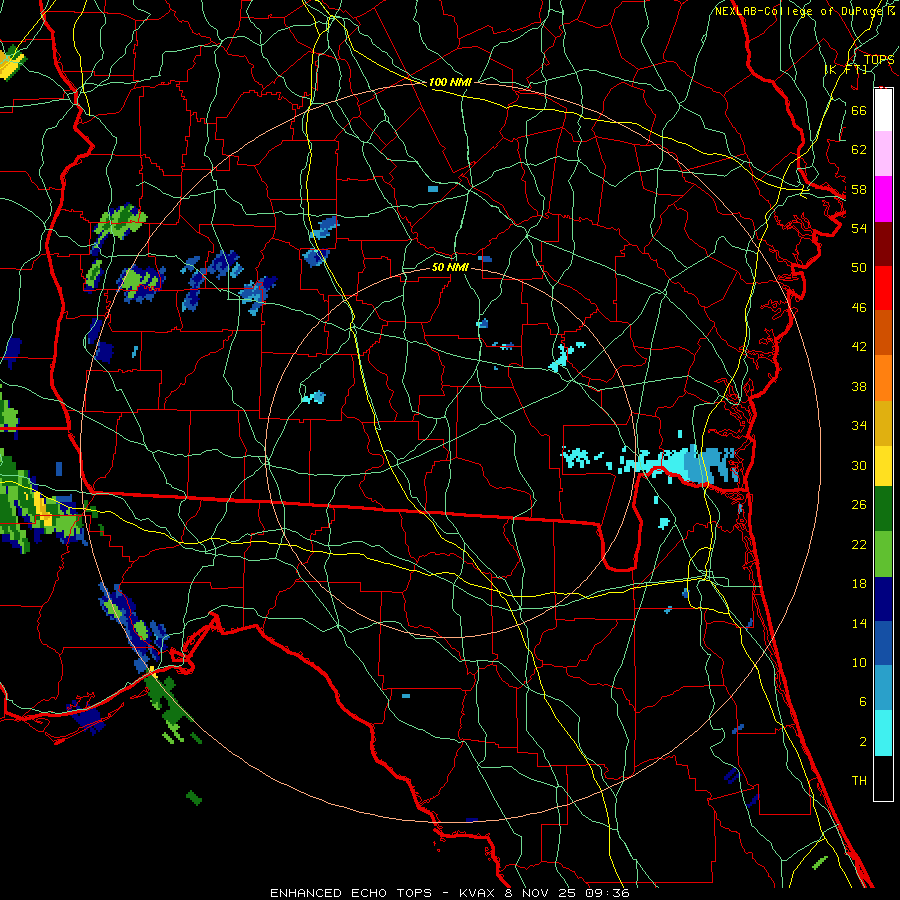Click the legend value "58"
Screen dimensions: 900x900
[x=859, y=189]
